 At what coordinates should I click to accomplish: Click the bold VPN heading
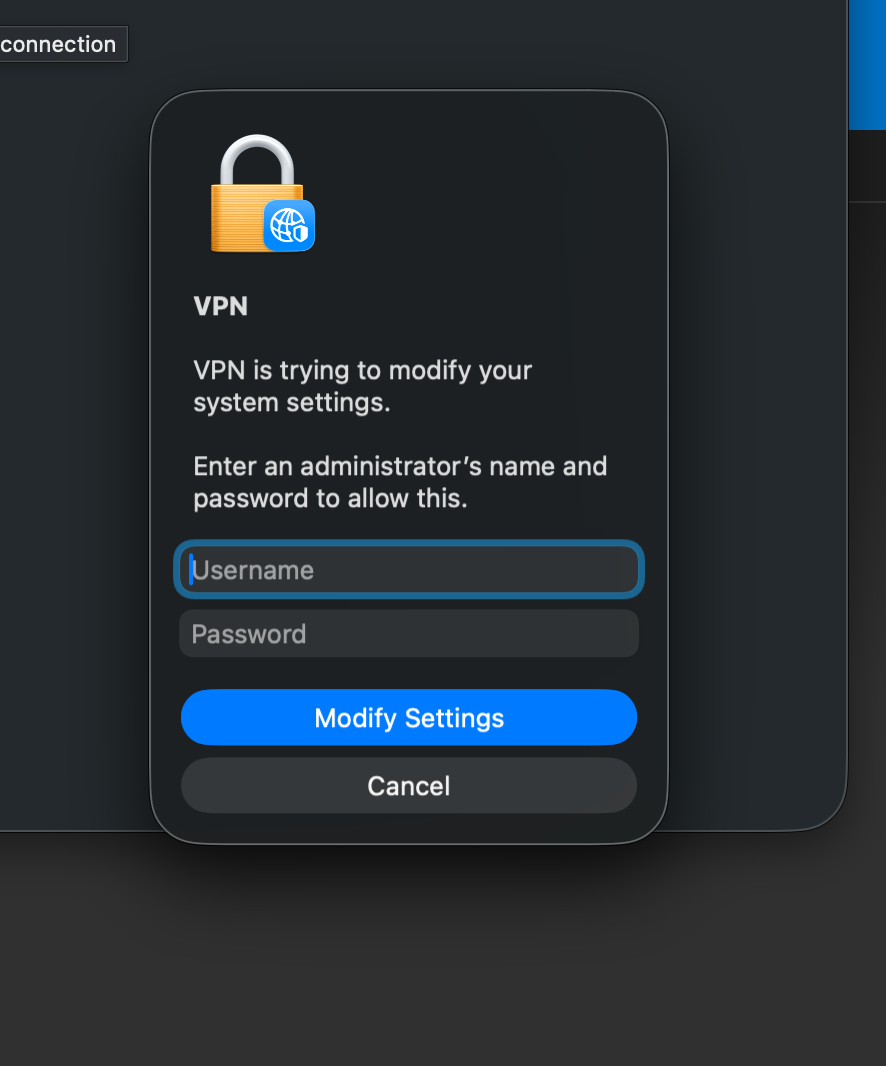[x=221, y=306]
